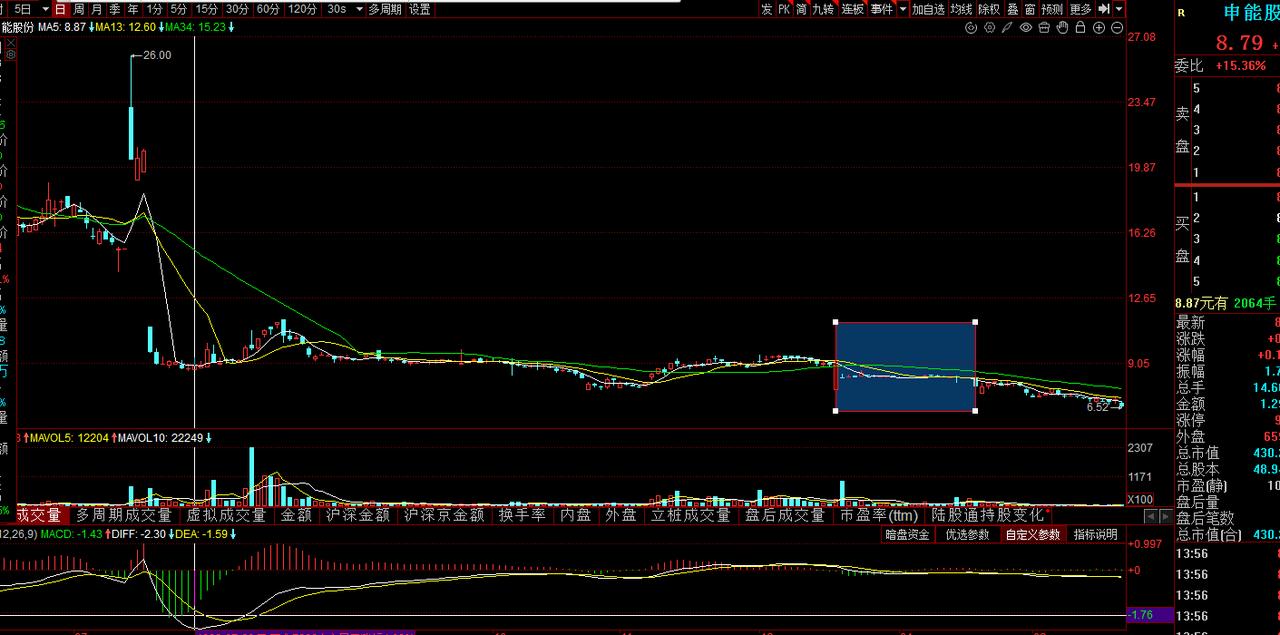Click the 优选参数 button

point(967,535)
